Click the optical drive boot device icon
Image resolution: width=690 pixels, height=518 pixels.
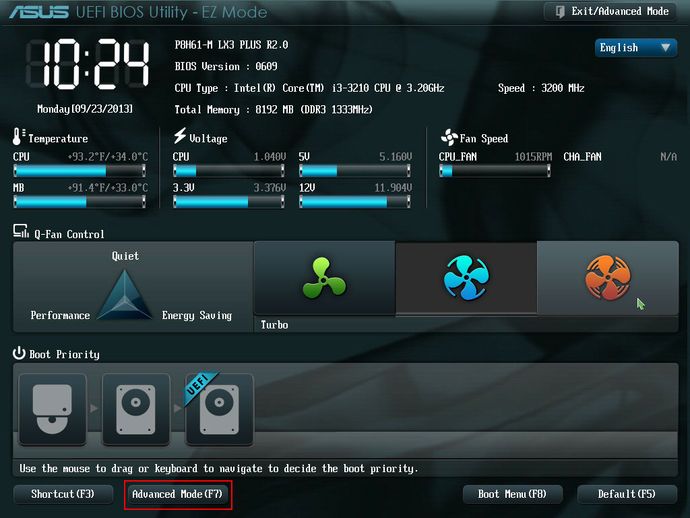coord(52,409)
